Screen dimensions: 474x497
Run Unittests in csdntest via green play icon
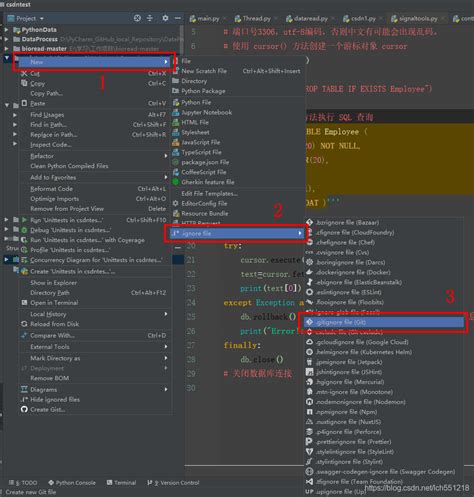(x=94, y=220)
